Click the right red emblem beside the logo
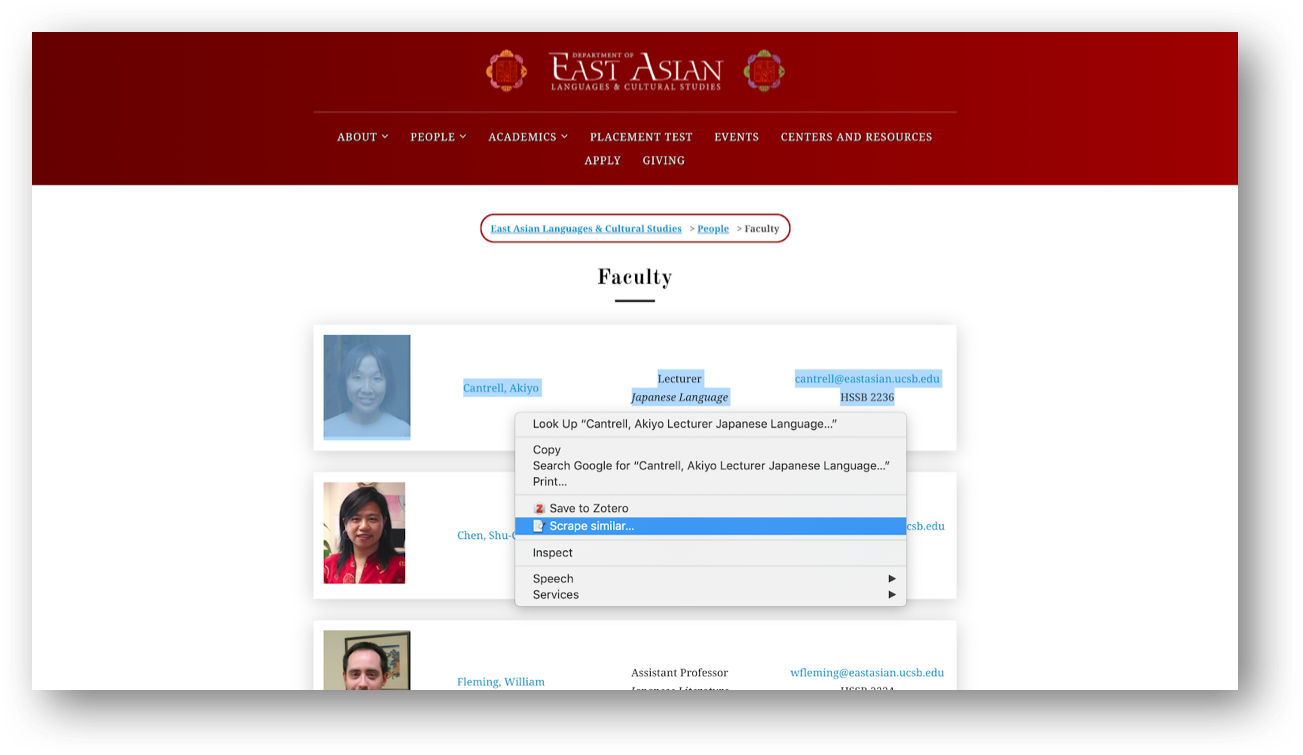Image resolution: width=1303 pixels, height=755 pixels. [764, 71]
